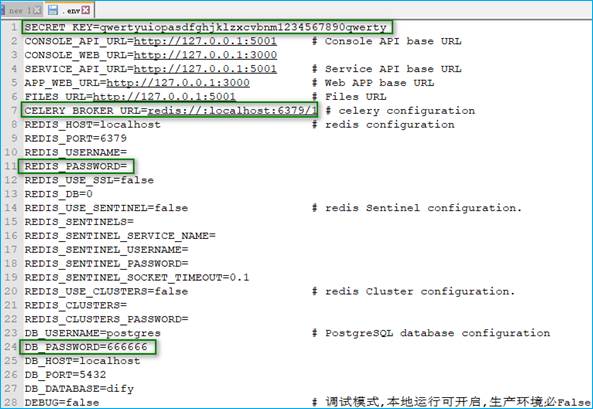Click the FILES_URL hyperlink on line 6

point(165,96)
